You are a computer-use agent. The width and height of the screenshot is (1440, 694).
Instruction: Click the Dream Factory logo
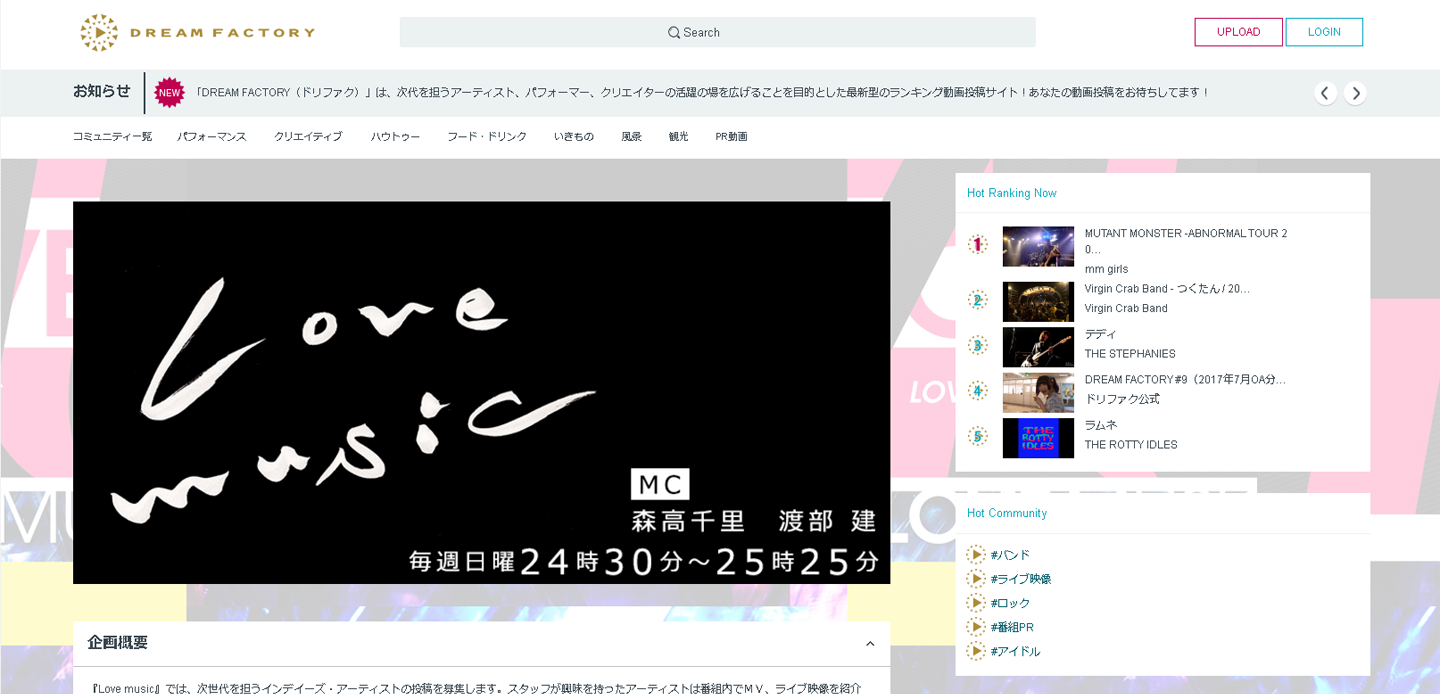coord(197,32)
